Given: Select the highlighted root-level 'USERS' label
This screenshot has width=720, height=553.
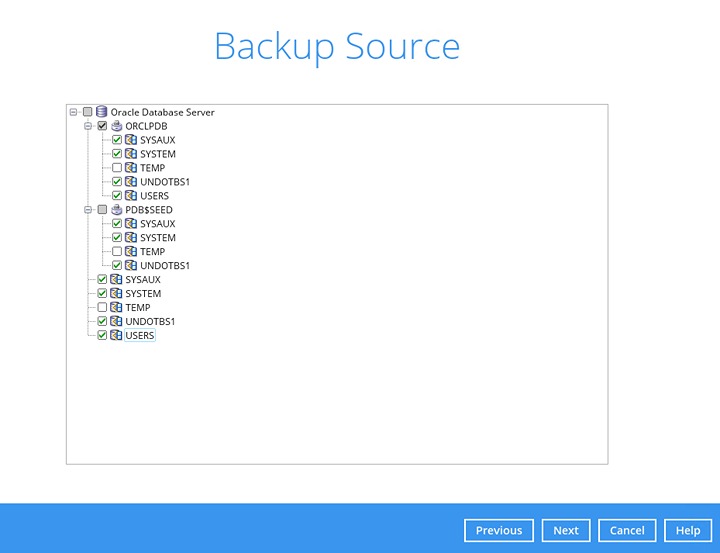Looking at the screenshot, I should 140,335.
